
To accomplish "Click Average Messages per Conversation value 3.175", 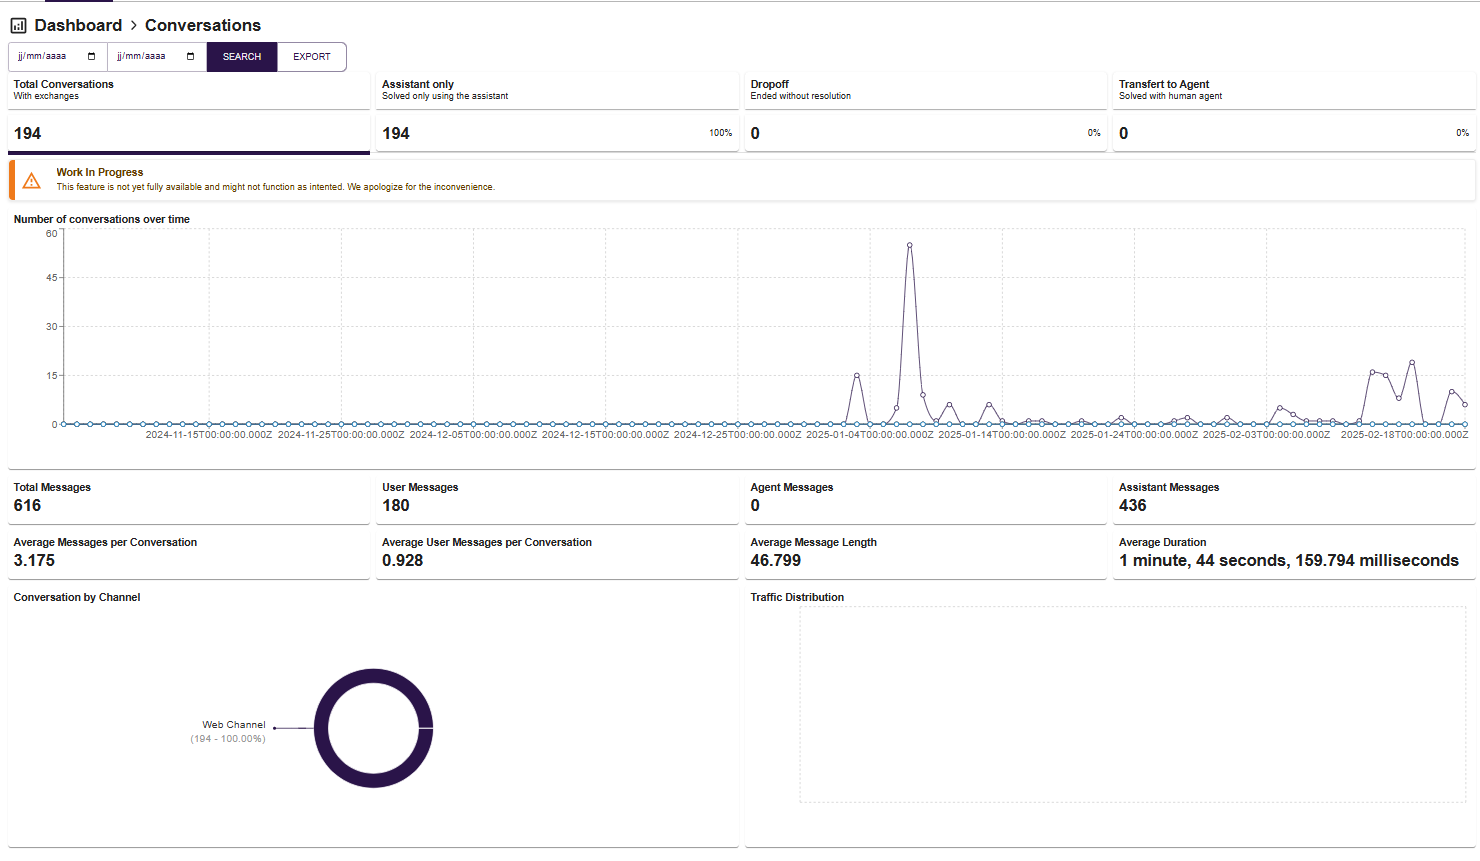I will coord(35,560).
